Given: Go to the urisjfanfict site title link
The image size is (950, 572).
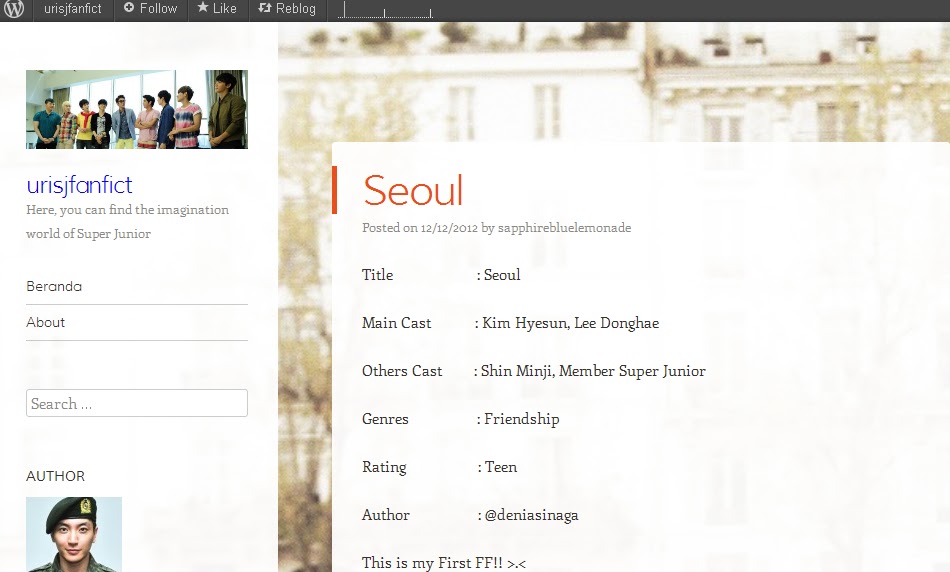Looking at the screenshot, I should pyautogui.click(x=79, y=185).
